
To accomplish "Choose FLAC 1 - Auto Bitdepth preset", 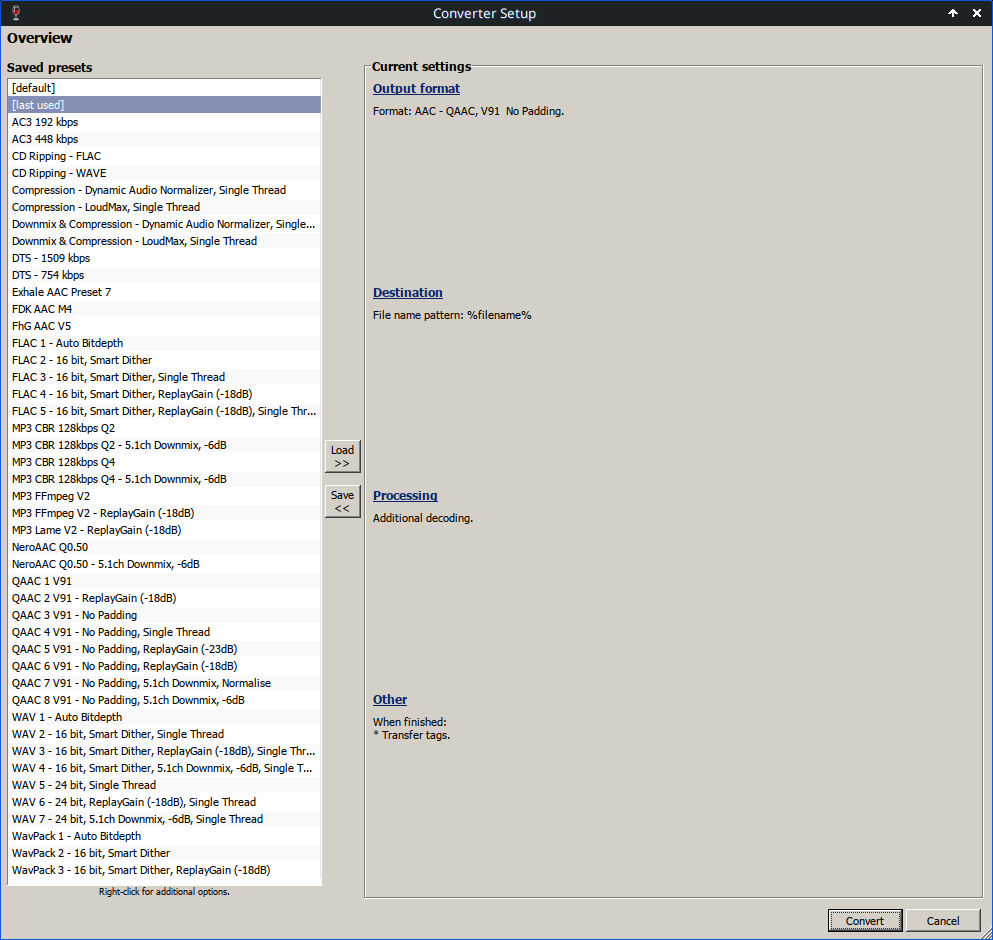I will coord(164,343).
